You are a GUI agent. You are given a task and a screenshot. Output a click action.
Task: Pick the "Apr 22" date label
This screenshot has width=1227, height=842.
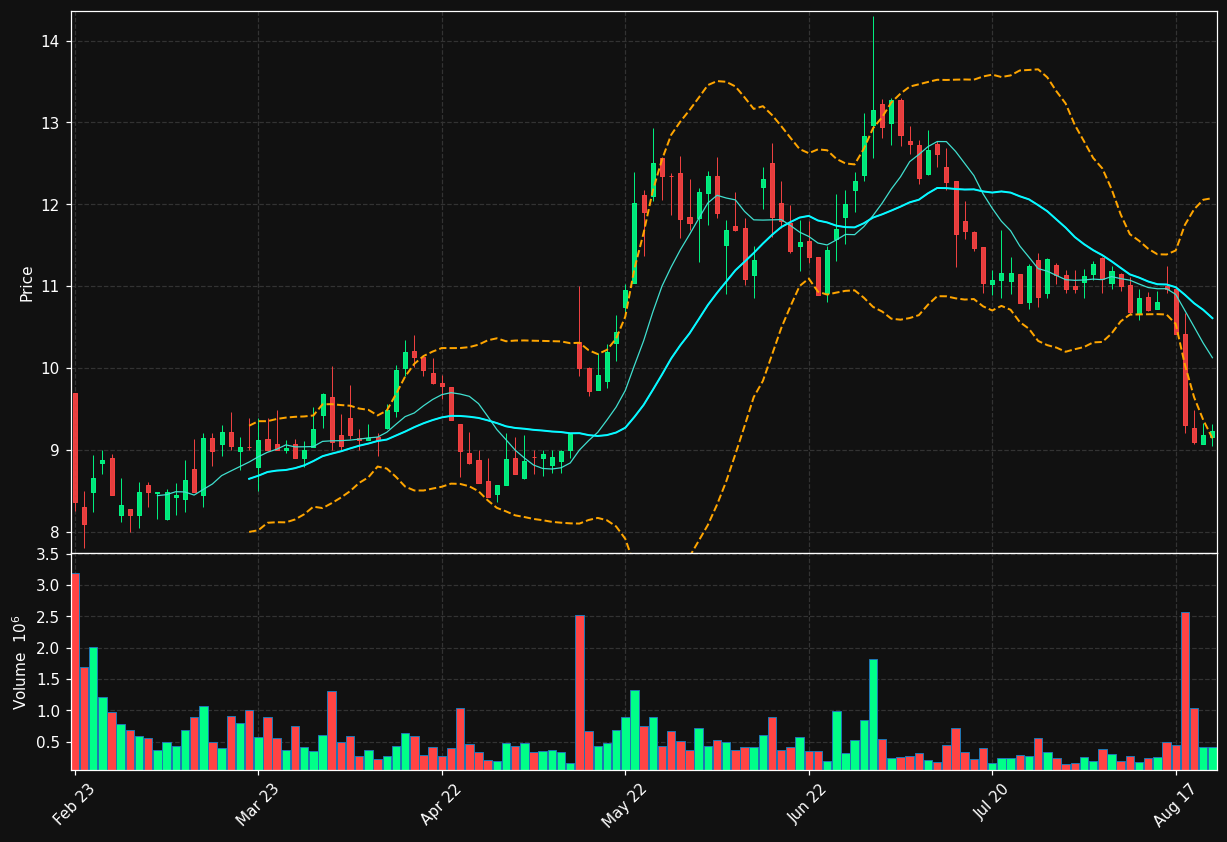tap(440, 803)
